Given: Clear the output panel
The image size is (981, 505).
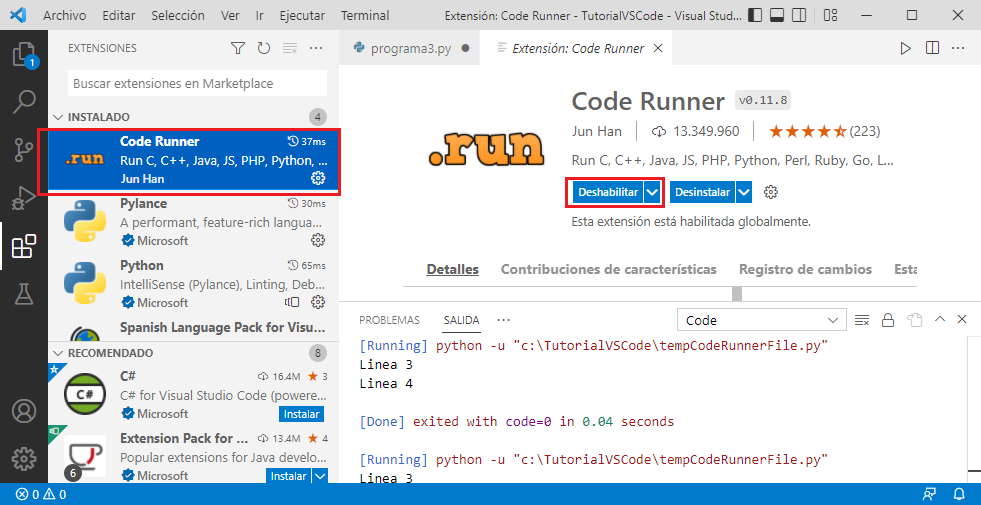Looking at the screenshot, I should click(x=862, y=320).
